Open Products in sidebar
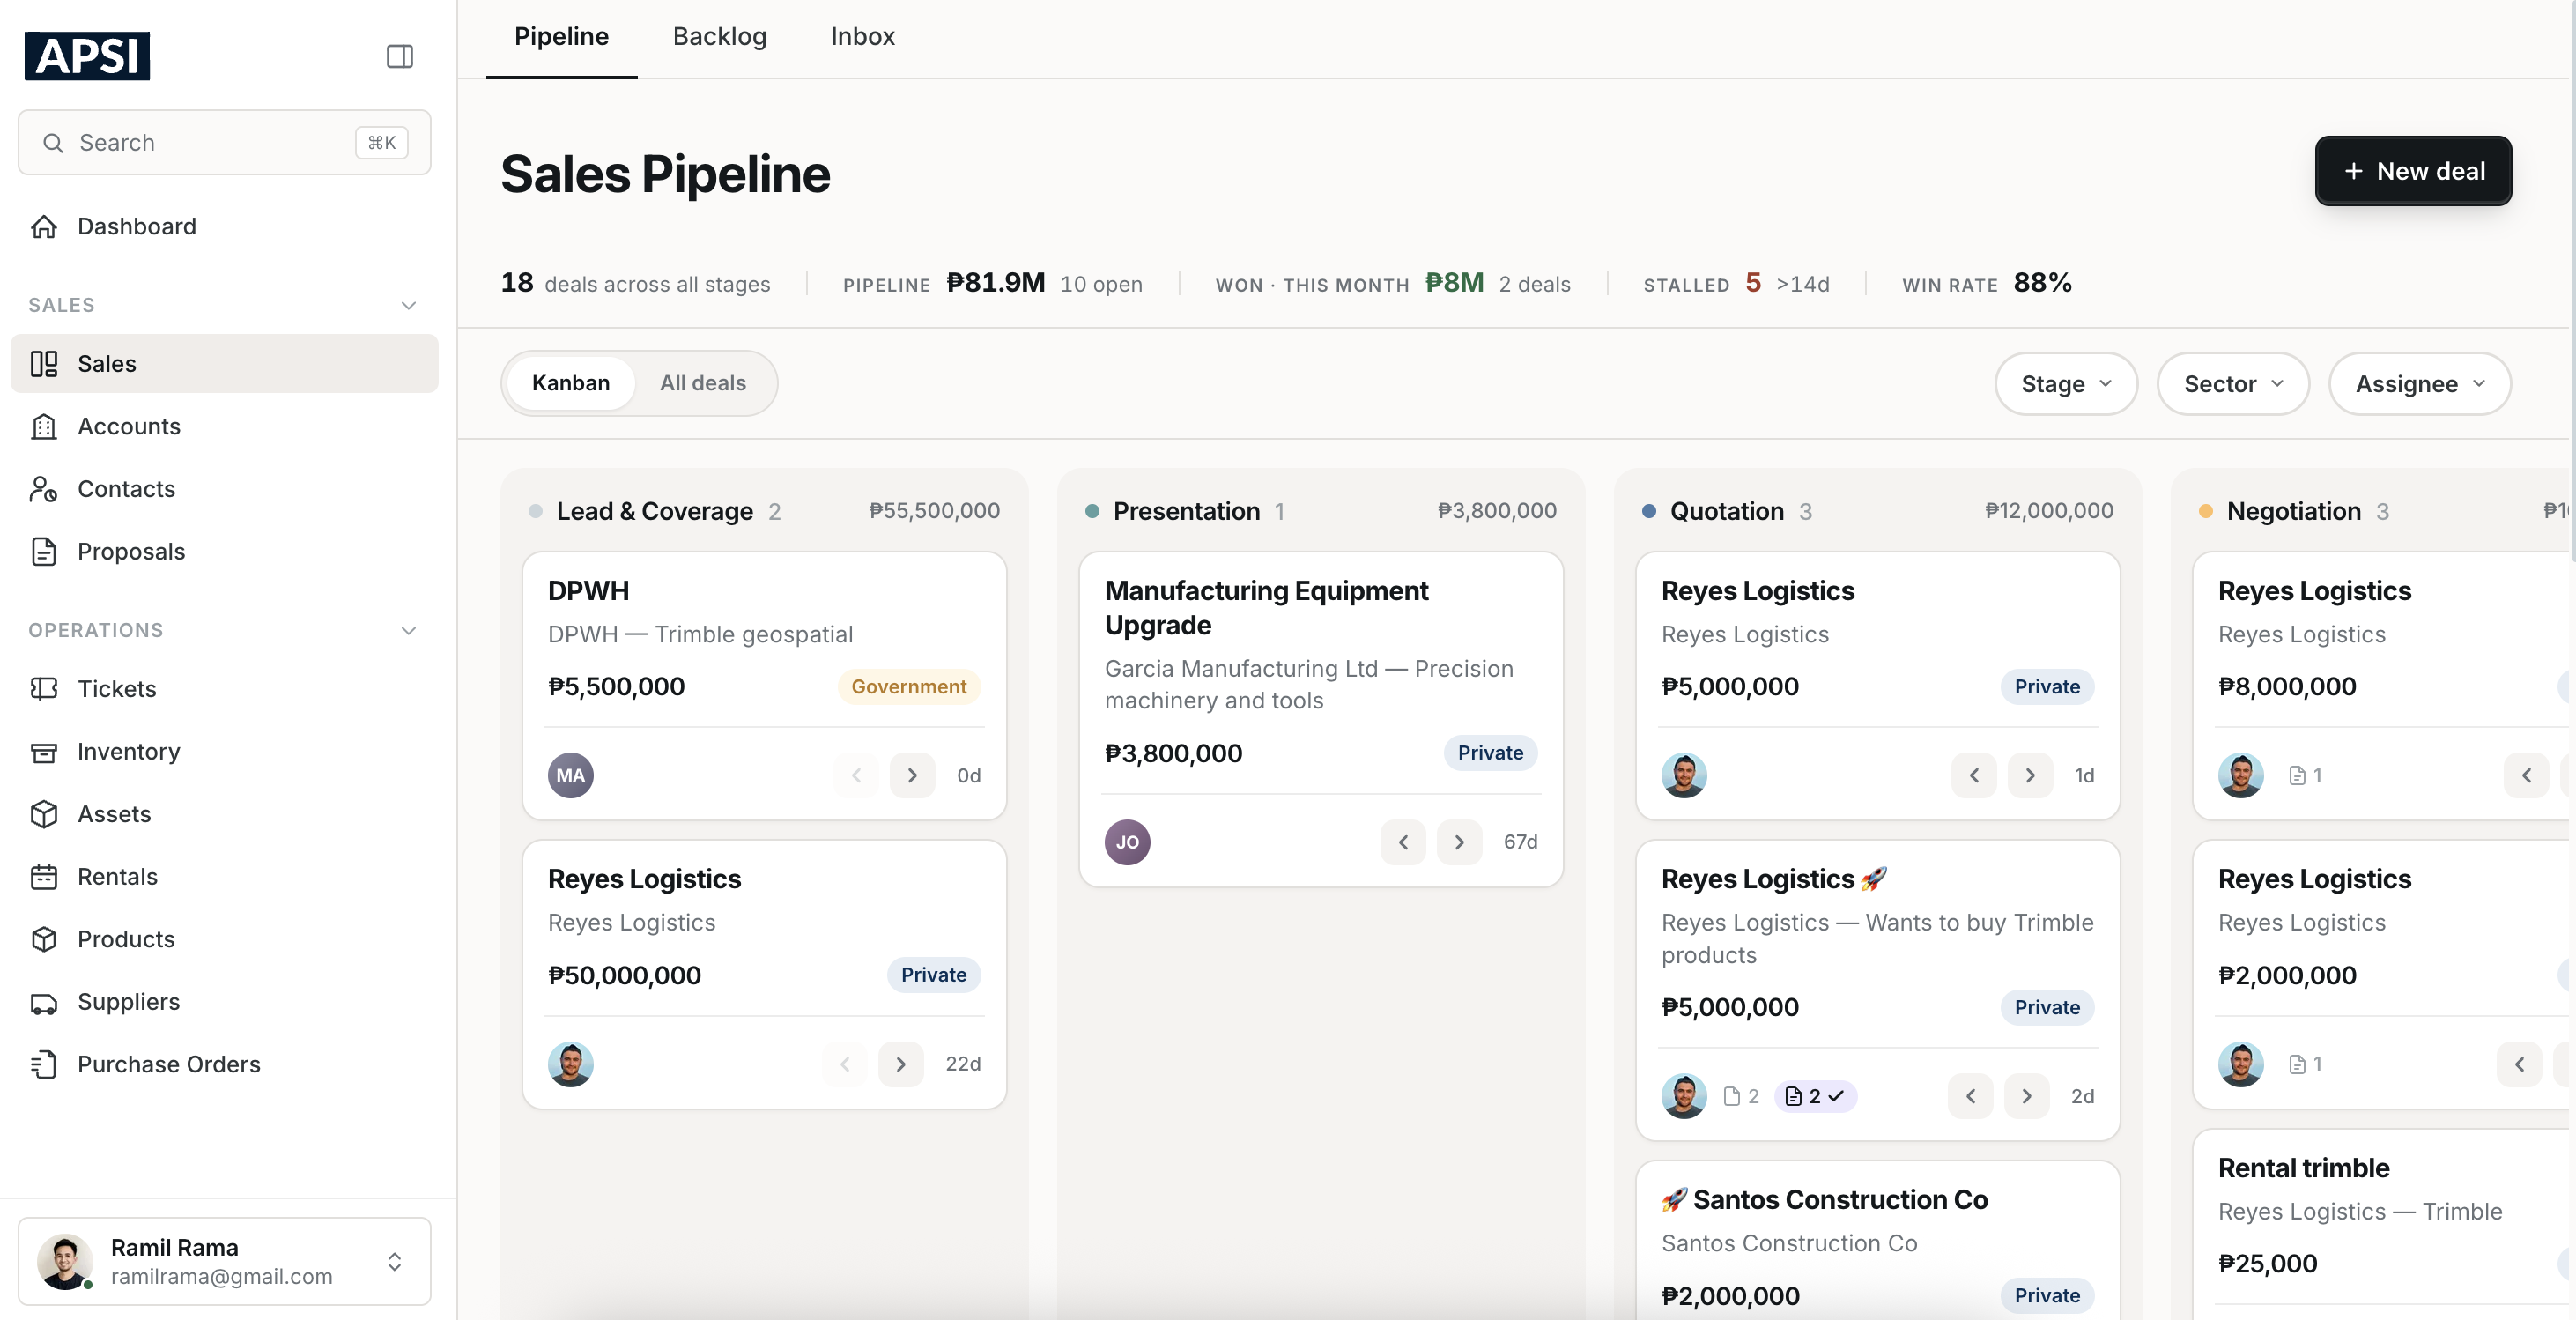 (x=224, y=938)
